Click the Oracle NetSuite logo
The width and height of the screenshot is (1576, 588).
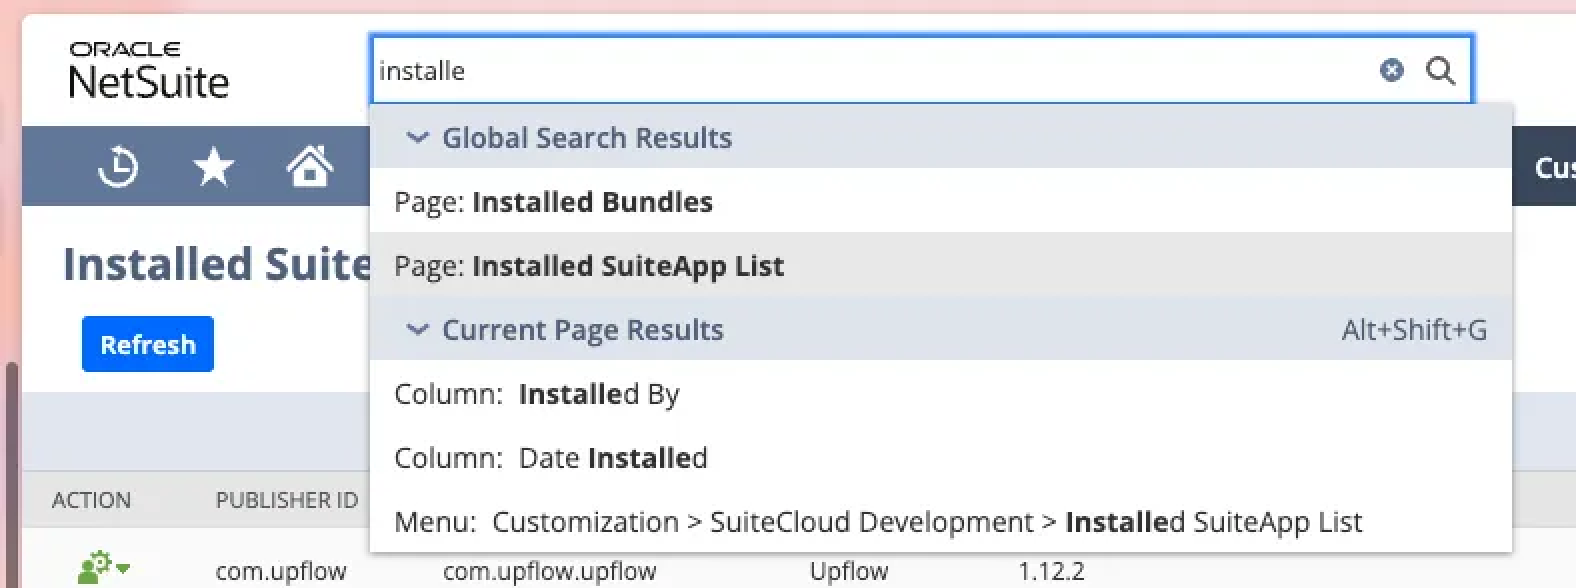tap(148, 71)
